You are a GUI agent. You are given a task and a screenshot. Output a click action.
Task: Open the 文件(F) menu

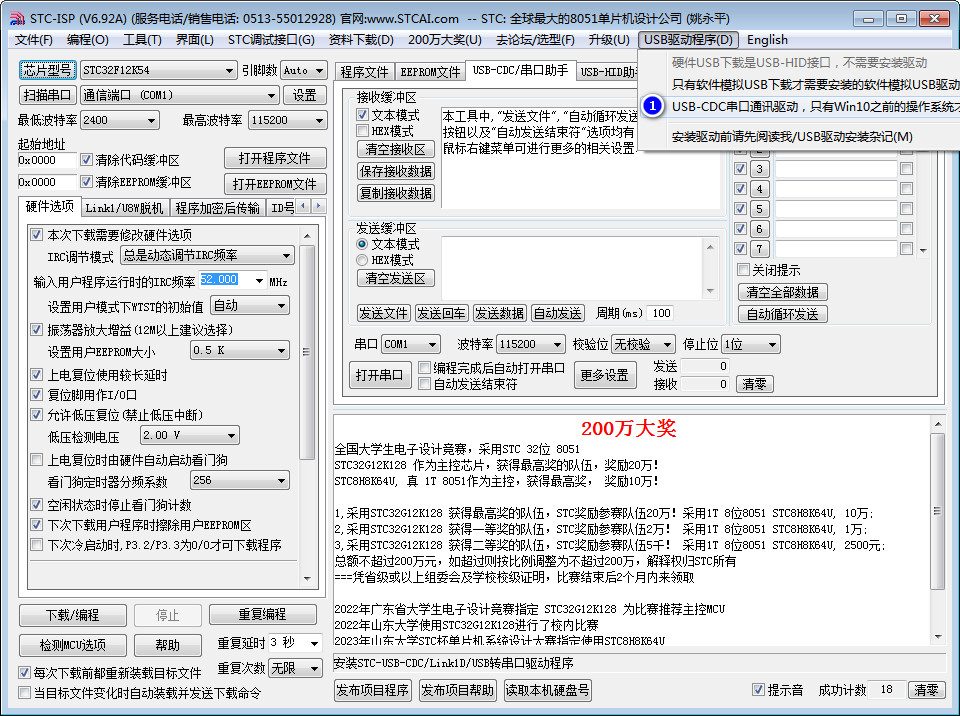coord(33,40)
